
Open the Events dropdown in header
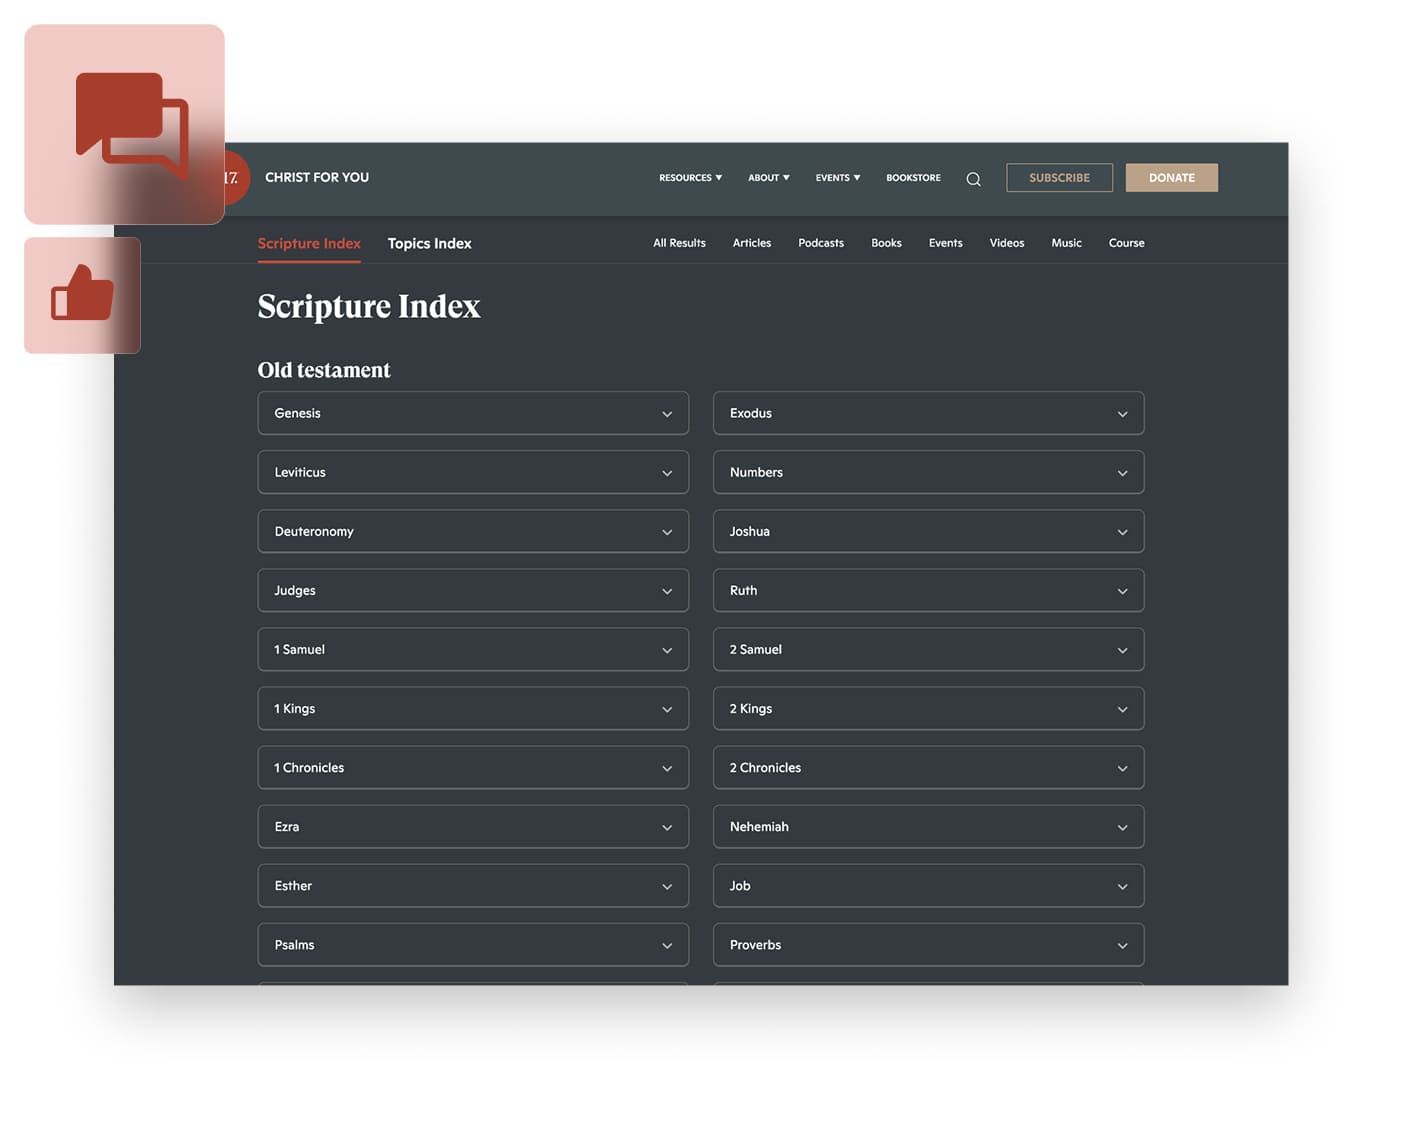pos(837,178)
